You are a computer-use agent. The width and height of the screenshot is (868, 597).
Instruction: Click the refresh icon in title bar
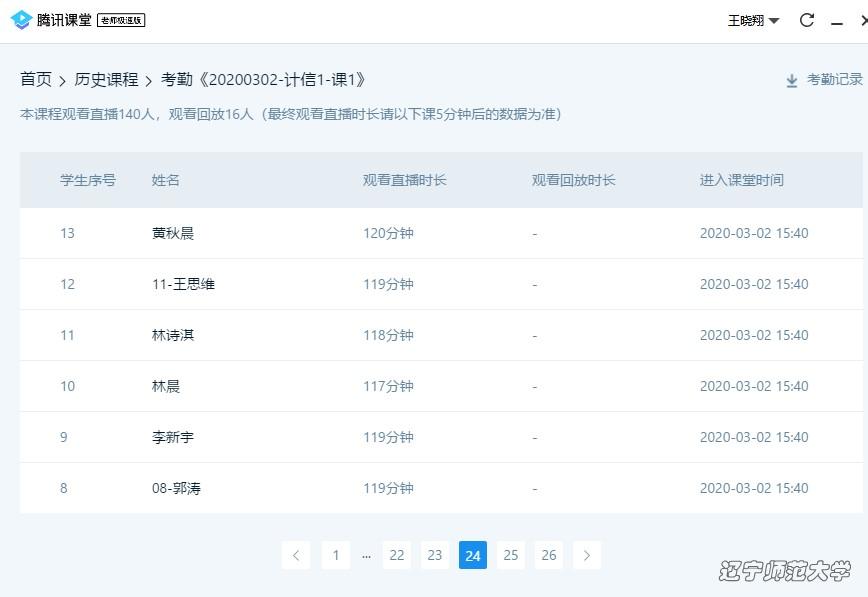[x=807, y=20]
